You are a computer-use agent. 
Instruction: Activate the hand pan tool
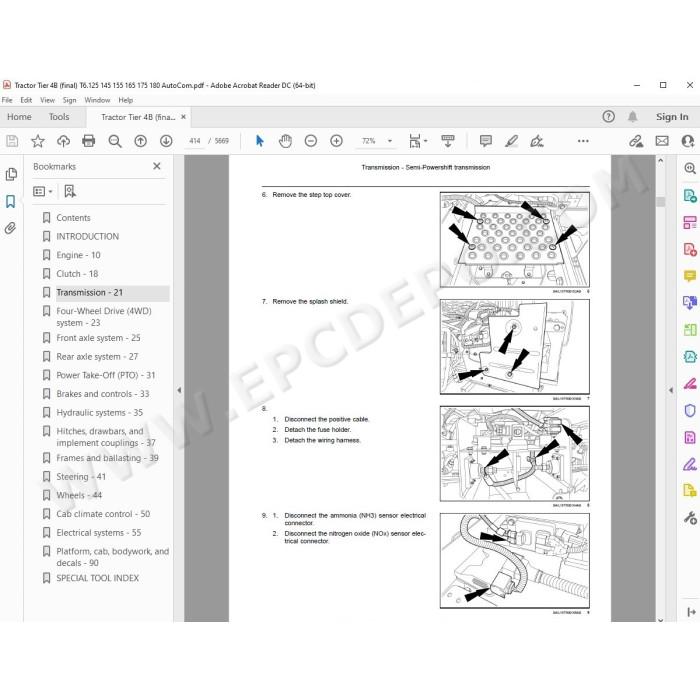coord(285,141)
